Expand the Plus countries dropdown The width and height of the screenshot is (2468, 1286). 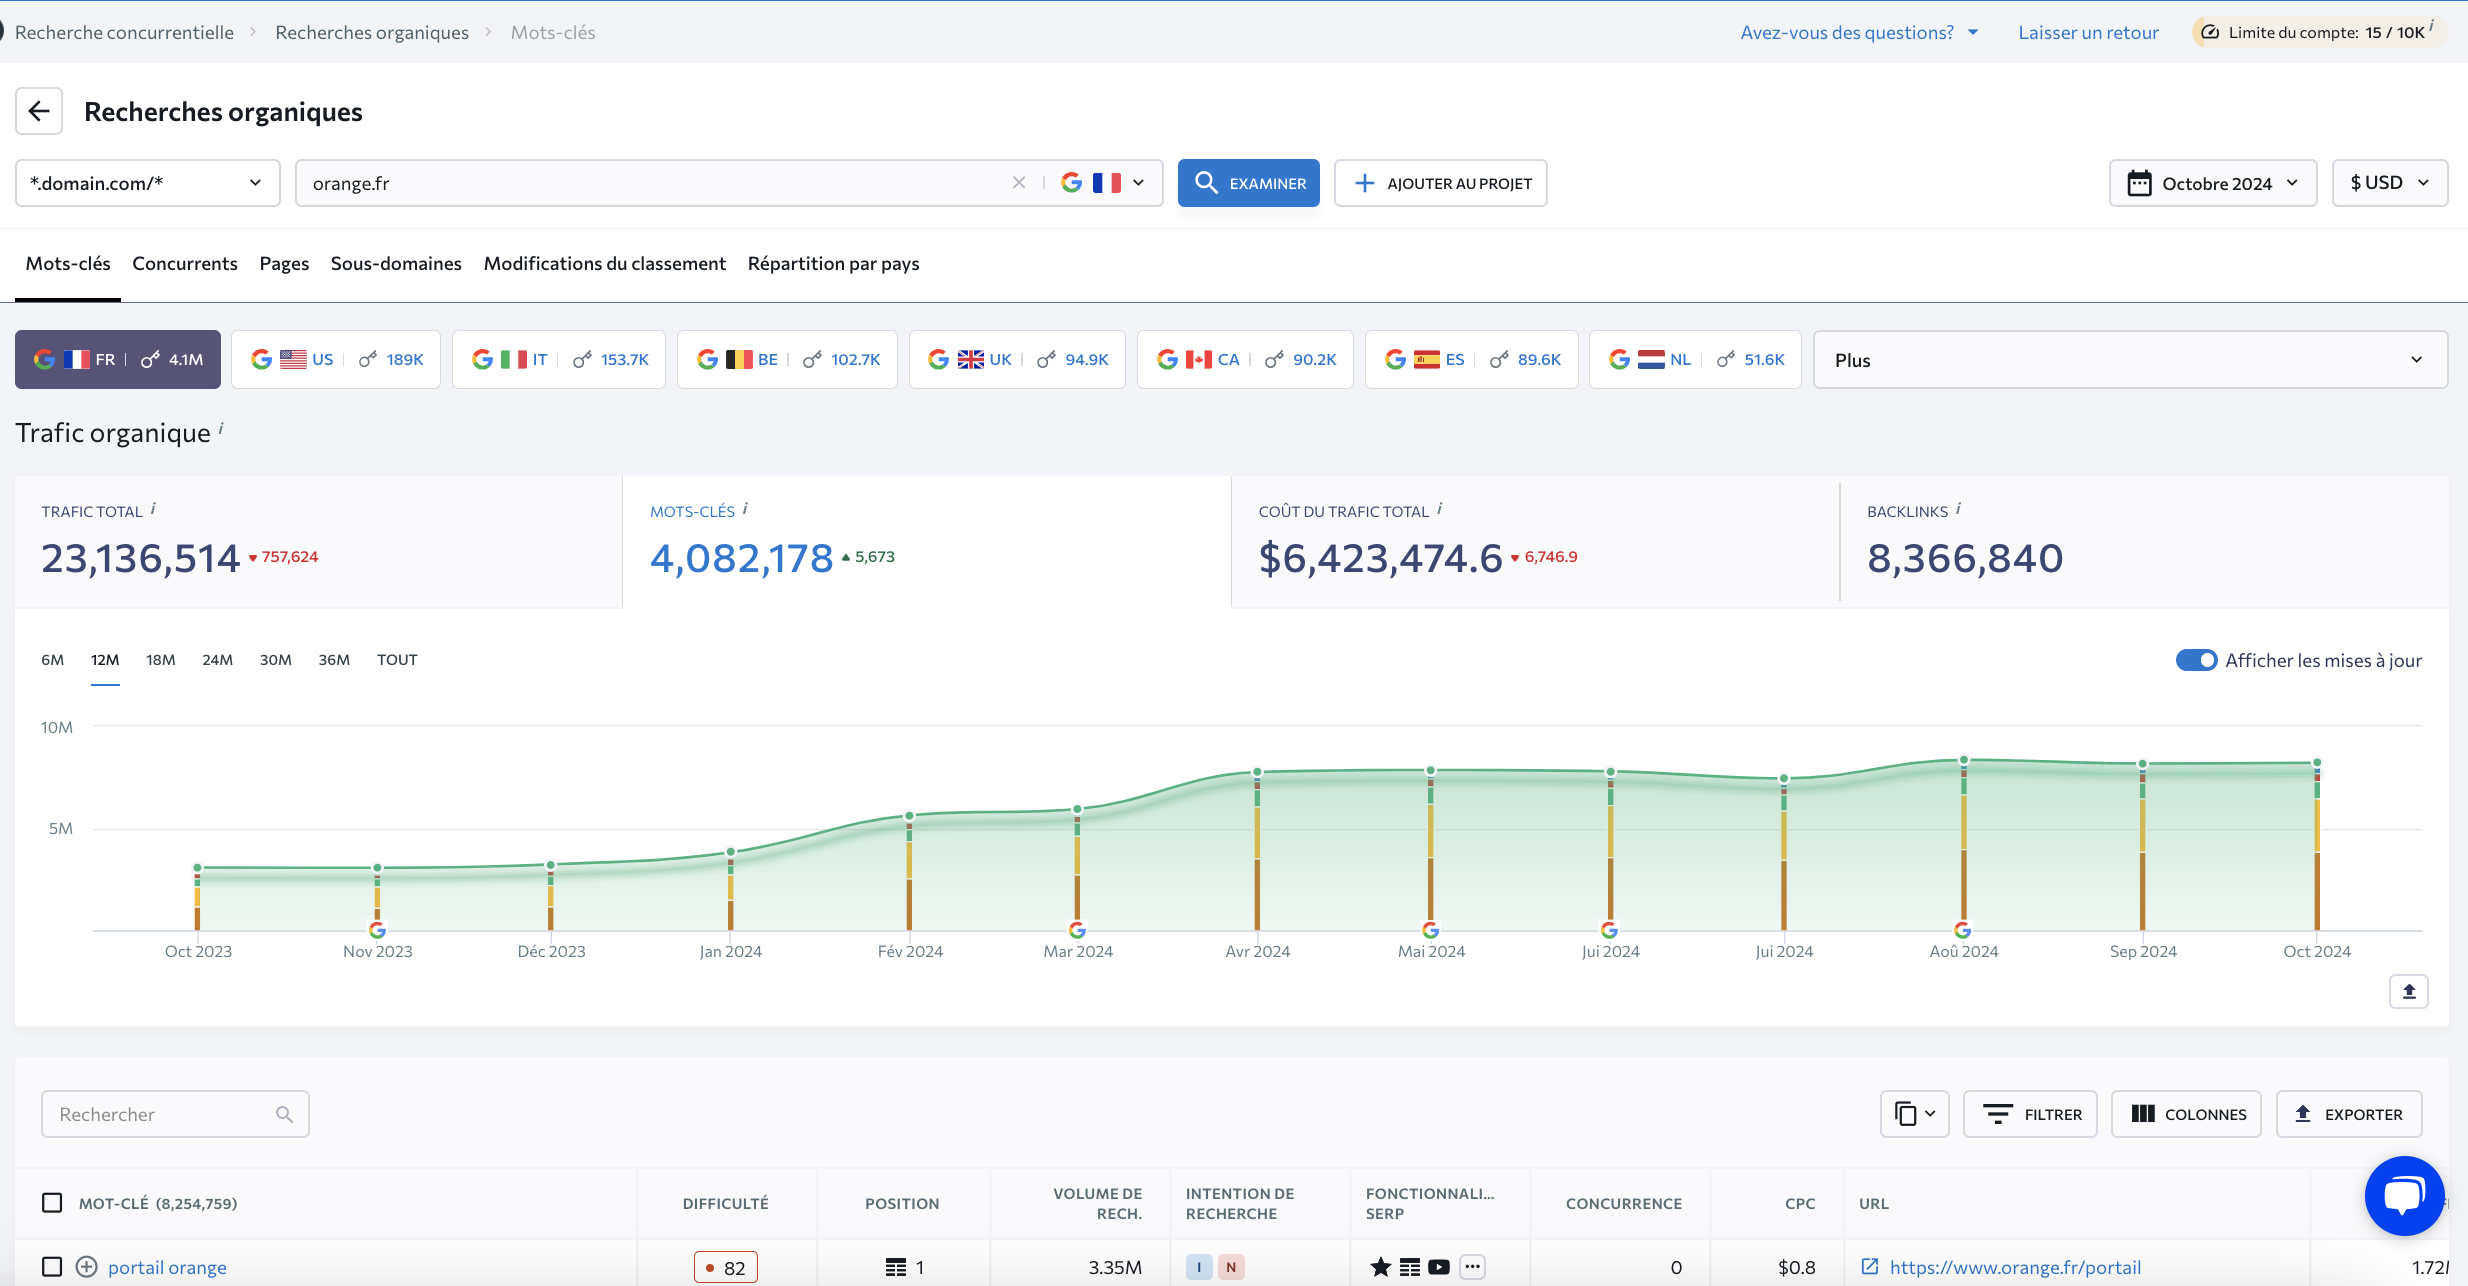click(x=2130, y=359)
